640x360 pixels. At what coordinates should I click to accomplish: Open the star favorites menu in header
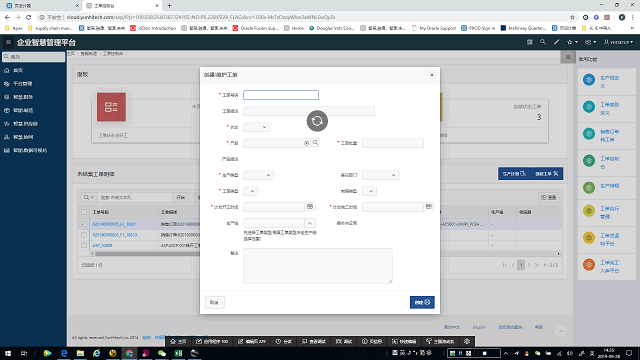click(x=572, y=42)
